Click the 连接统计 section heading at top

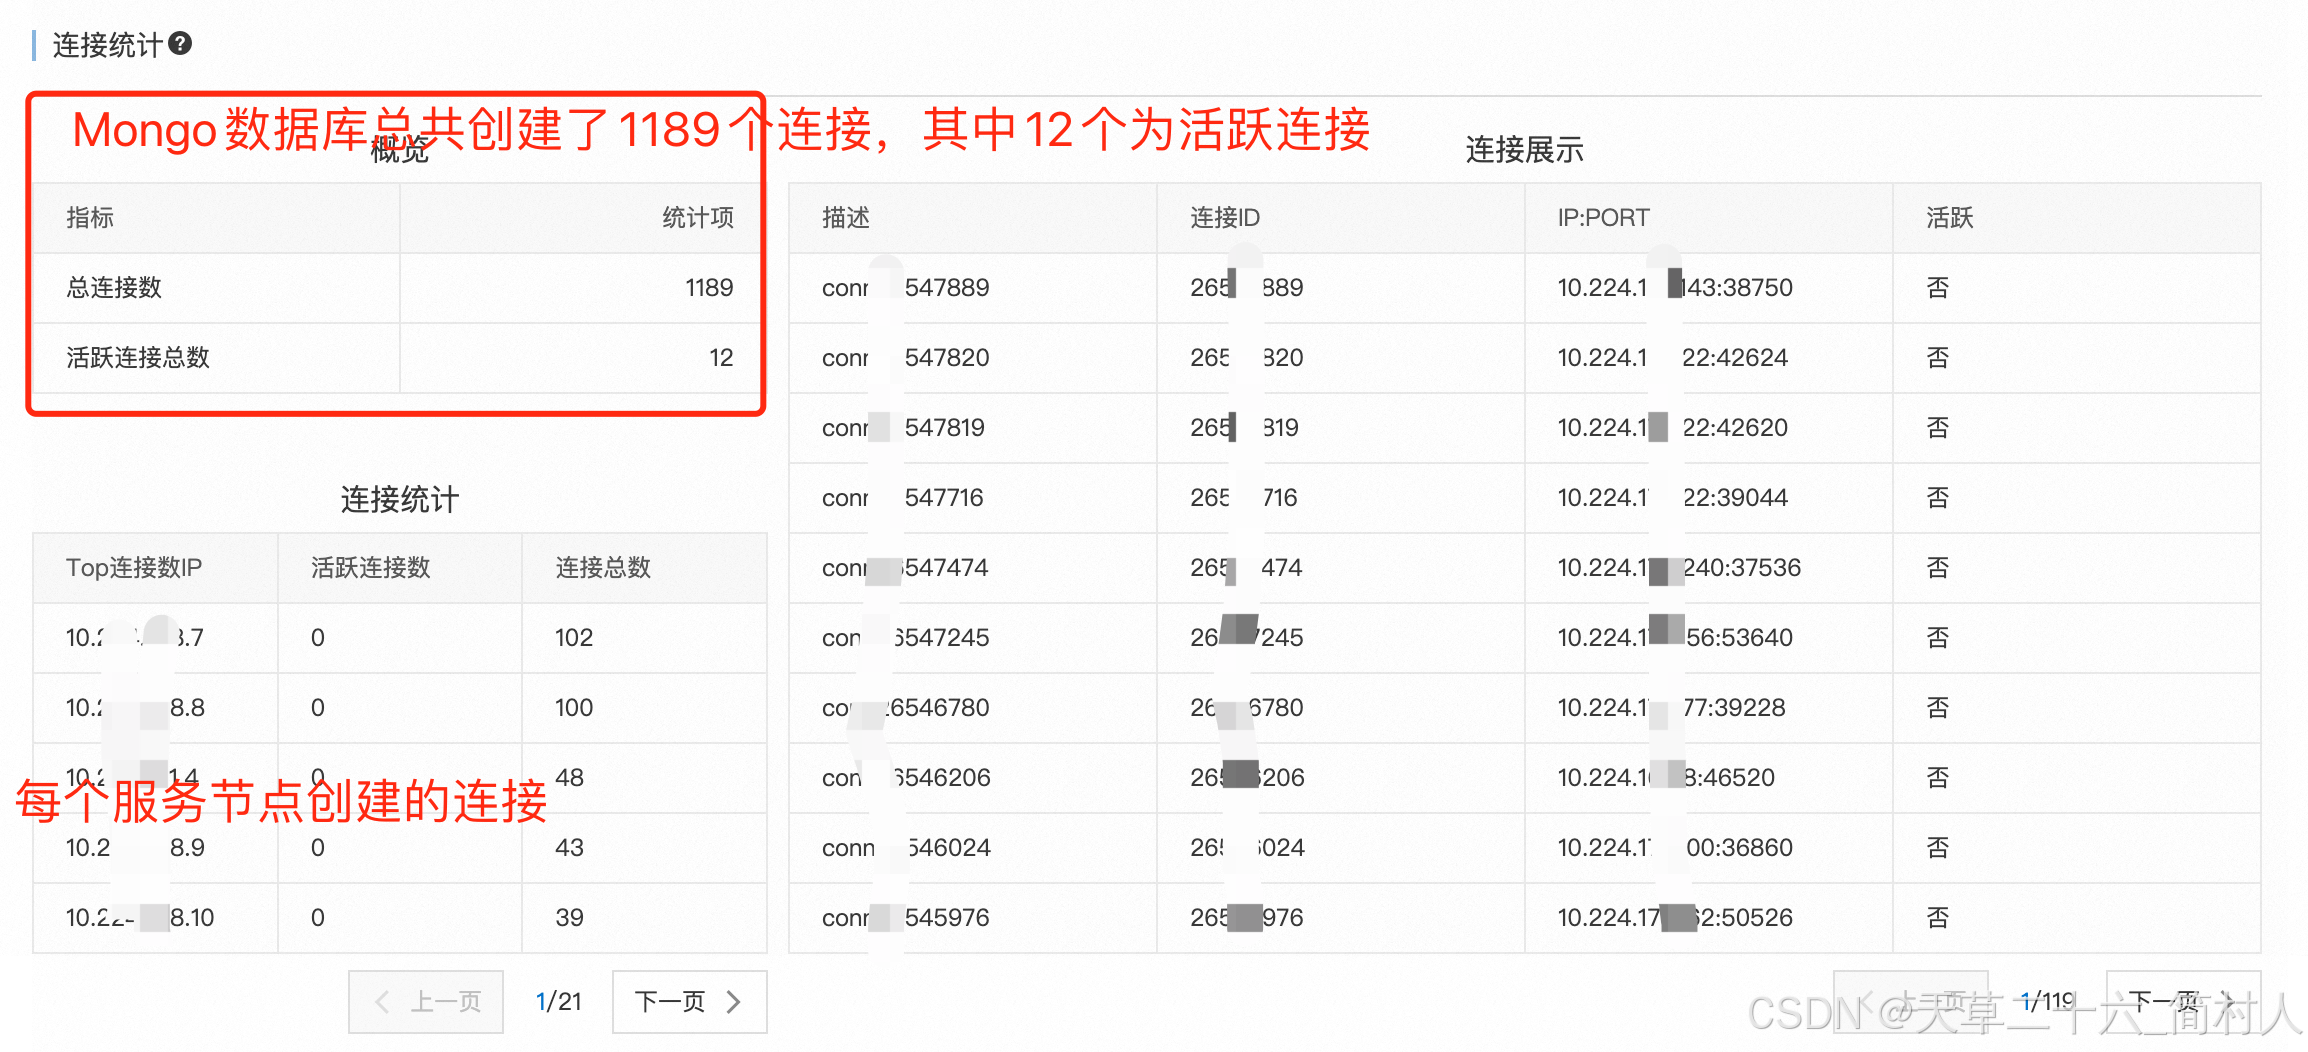(x=107, y=44)
